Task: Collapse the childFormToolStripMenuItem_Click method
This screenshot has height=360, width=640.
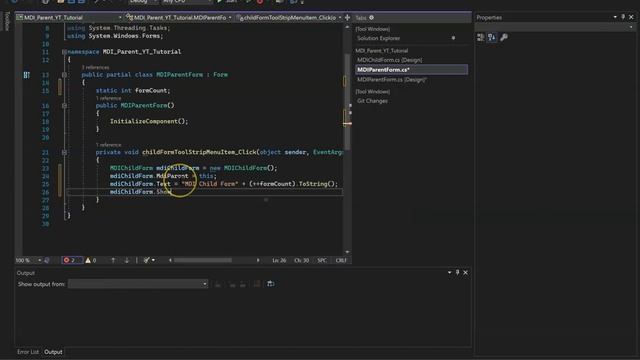Action: [64, 152]
